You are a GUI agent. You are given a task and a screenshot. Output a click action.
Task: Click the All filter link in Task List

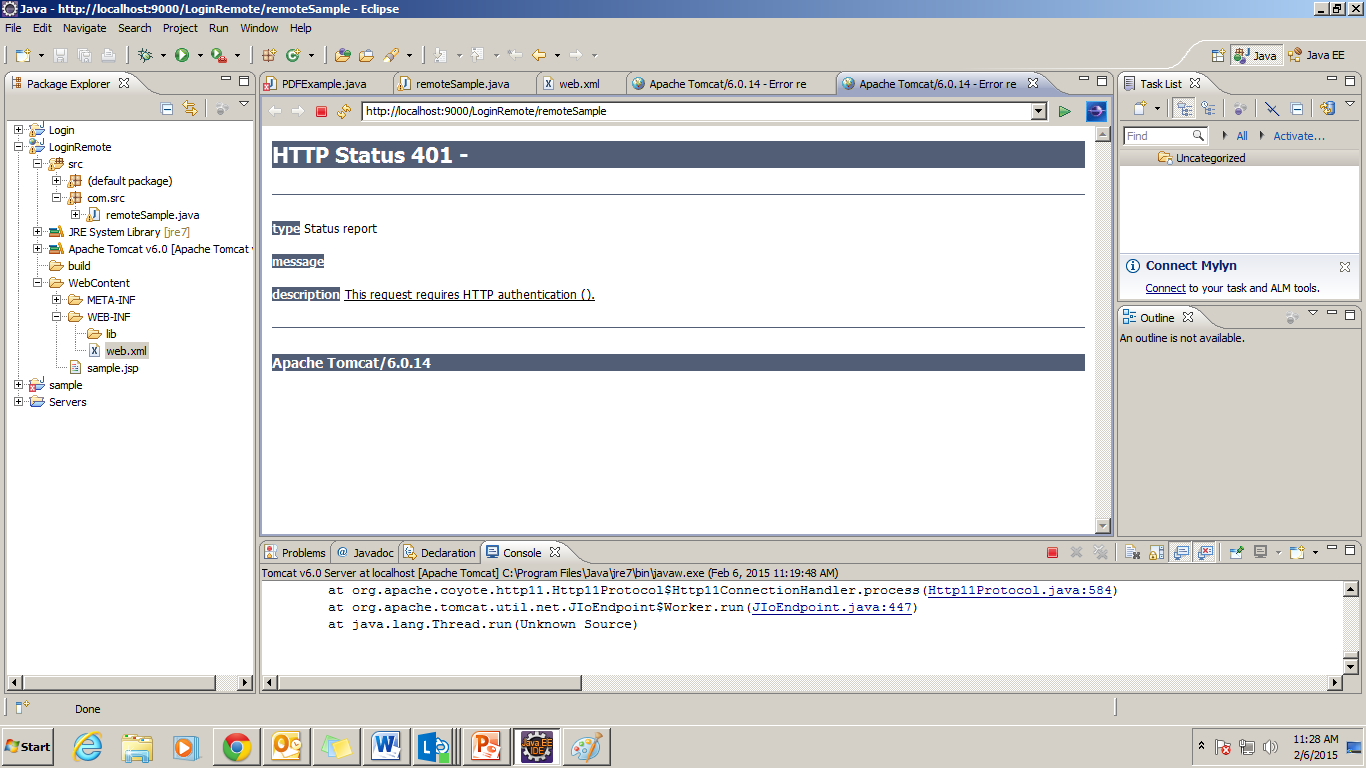1242,136
